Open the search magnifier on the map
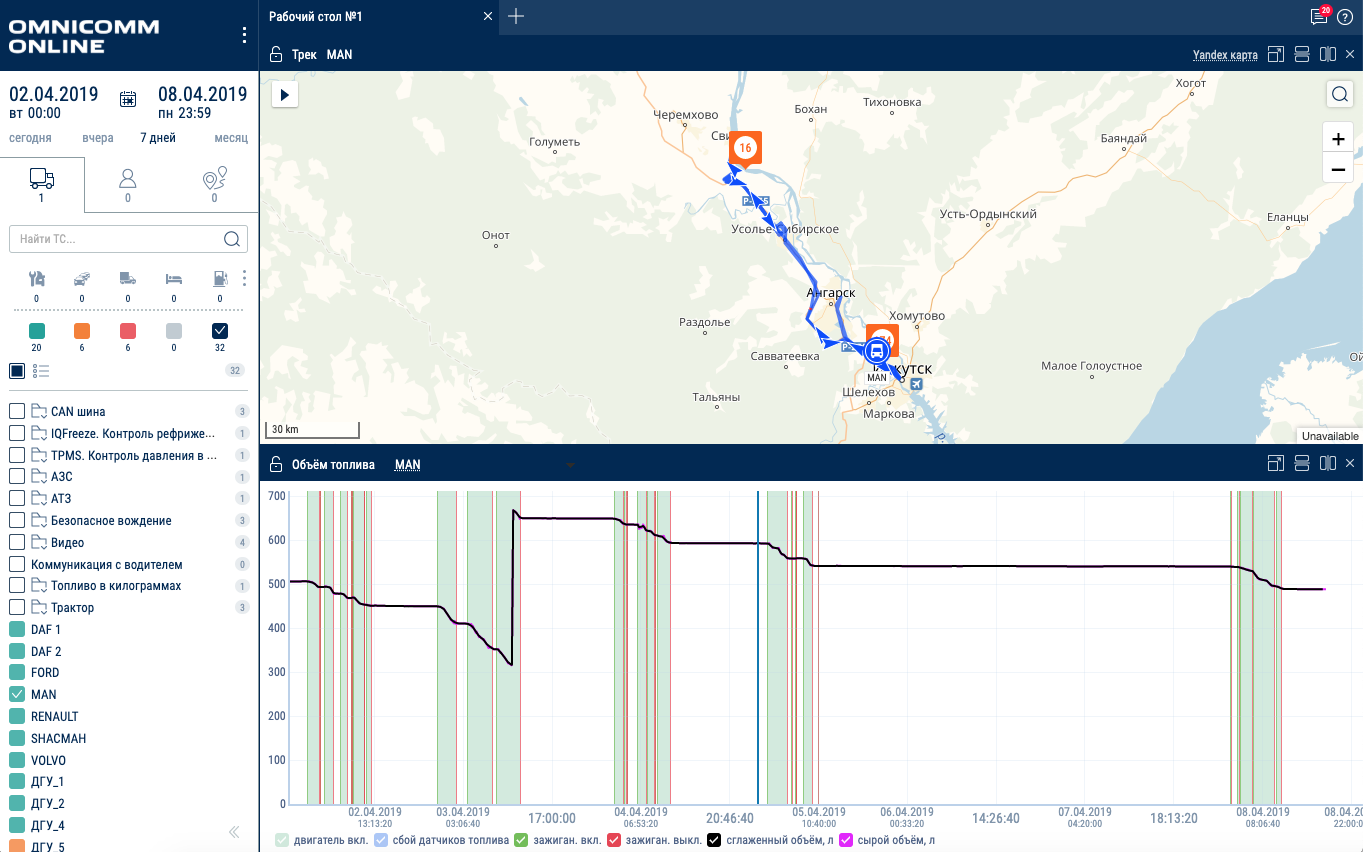This screenshot has height=852, width=1363. point(1339,94)
